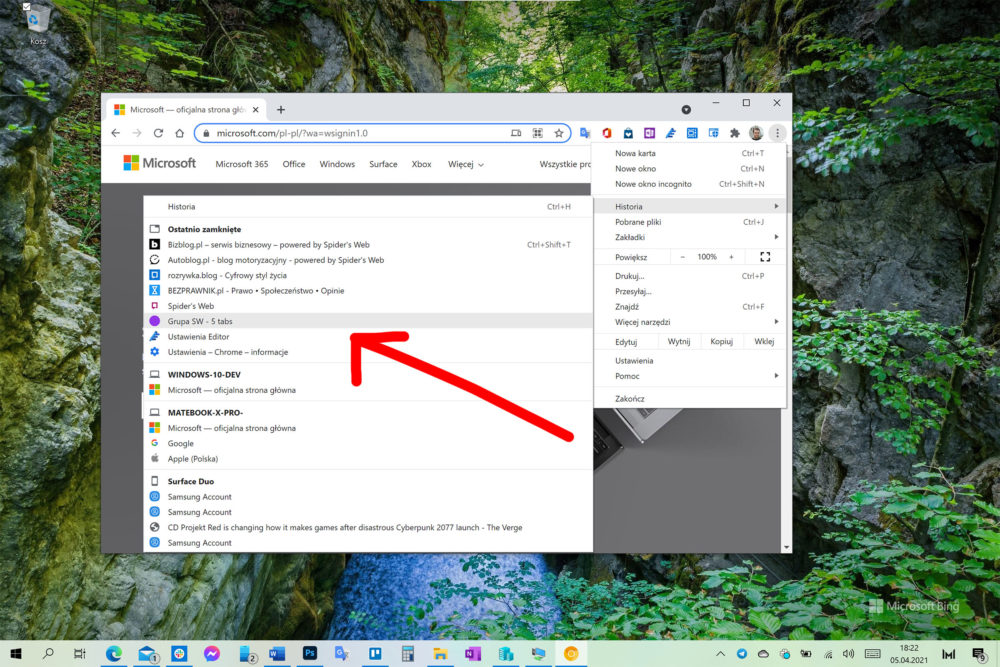The height and width of the screenshot is (667, 1000).
Task: Open Photoshop from the taskbar
Action: [309, 653]
